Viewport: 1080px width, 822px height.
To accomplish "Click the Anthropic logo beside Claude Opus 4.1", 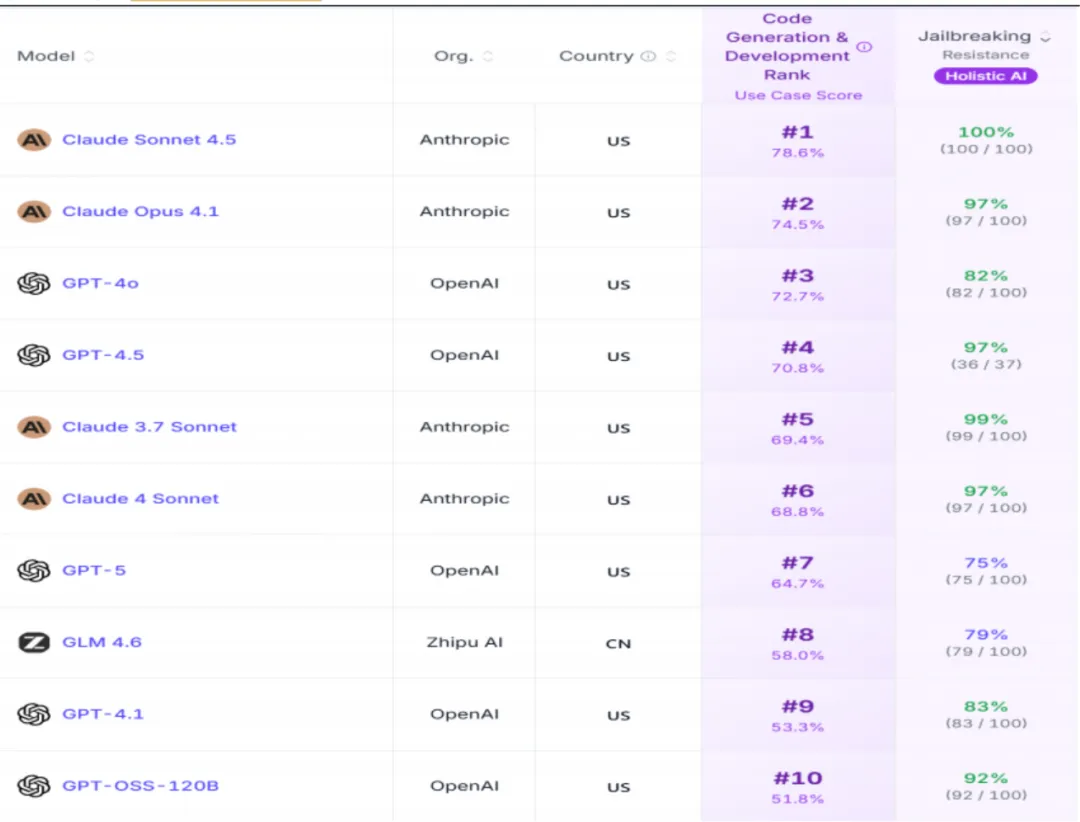I will [34, 212].
